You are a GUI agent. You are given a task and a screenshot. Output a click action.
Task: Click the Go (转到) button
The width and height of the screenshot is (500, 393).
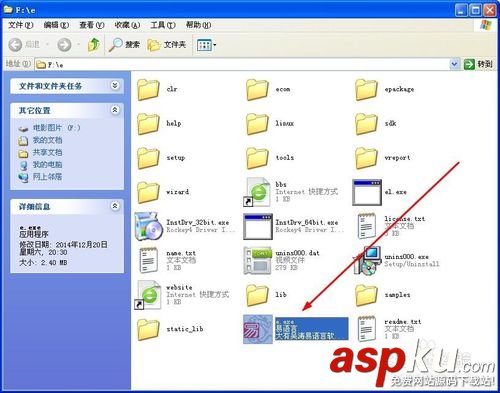pyautogui.click(x=478, y=64)
